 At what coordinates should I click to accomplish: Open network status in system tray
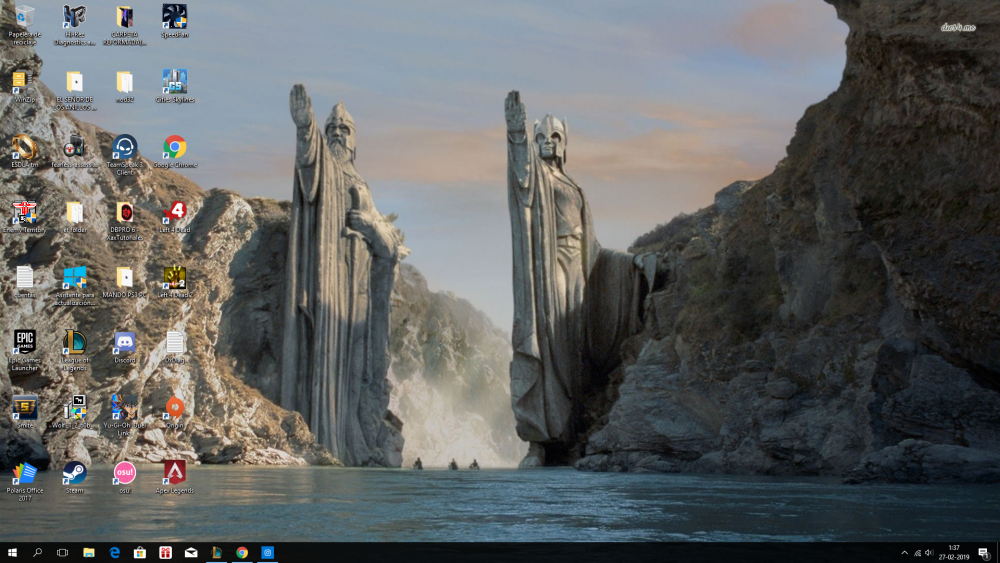(917, 553)
